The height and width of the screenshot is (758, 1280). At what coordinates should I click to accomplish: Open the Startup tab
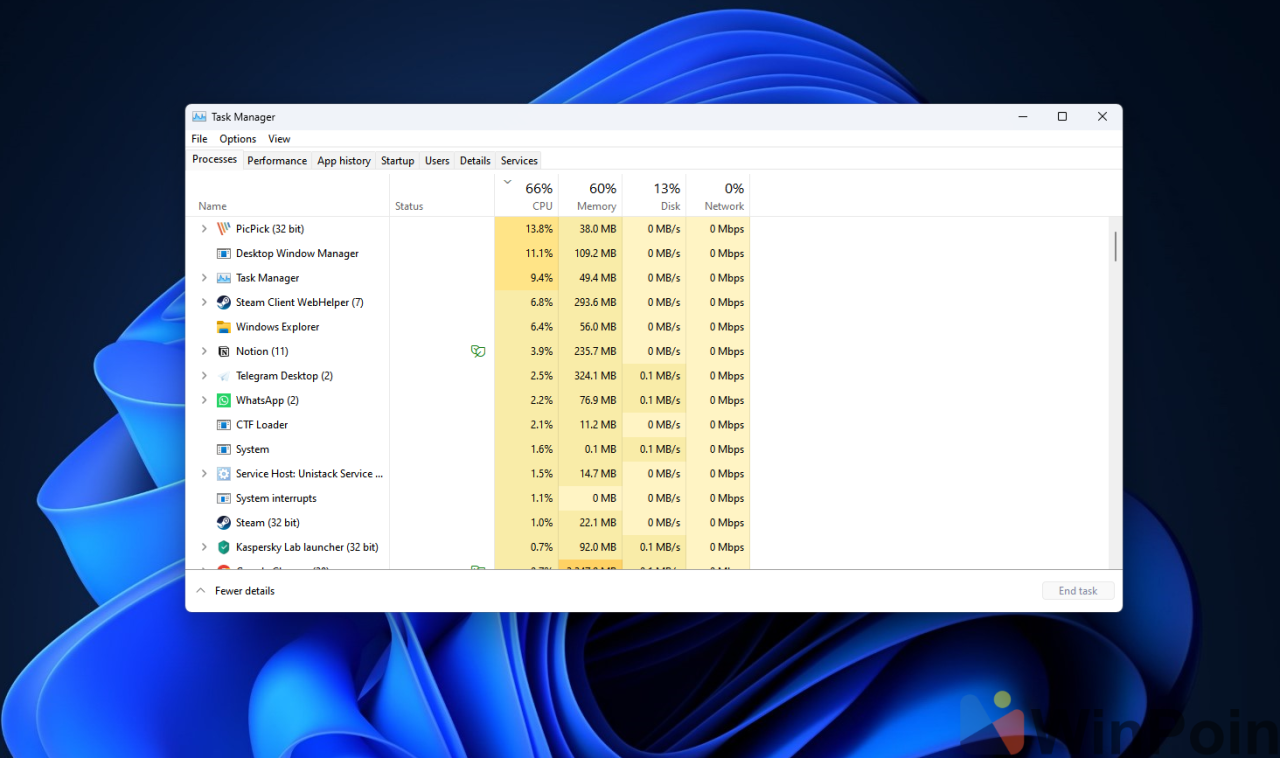tap(397, 160)
